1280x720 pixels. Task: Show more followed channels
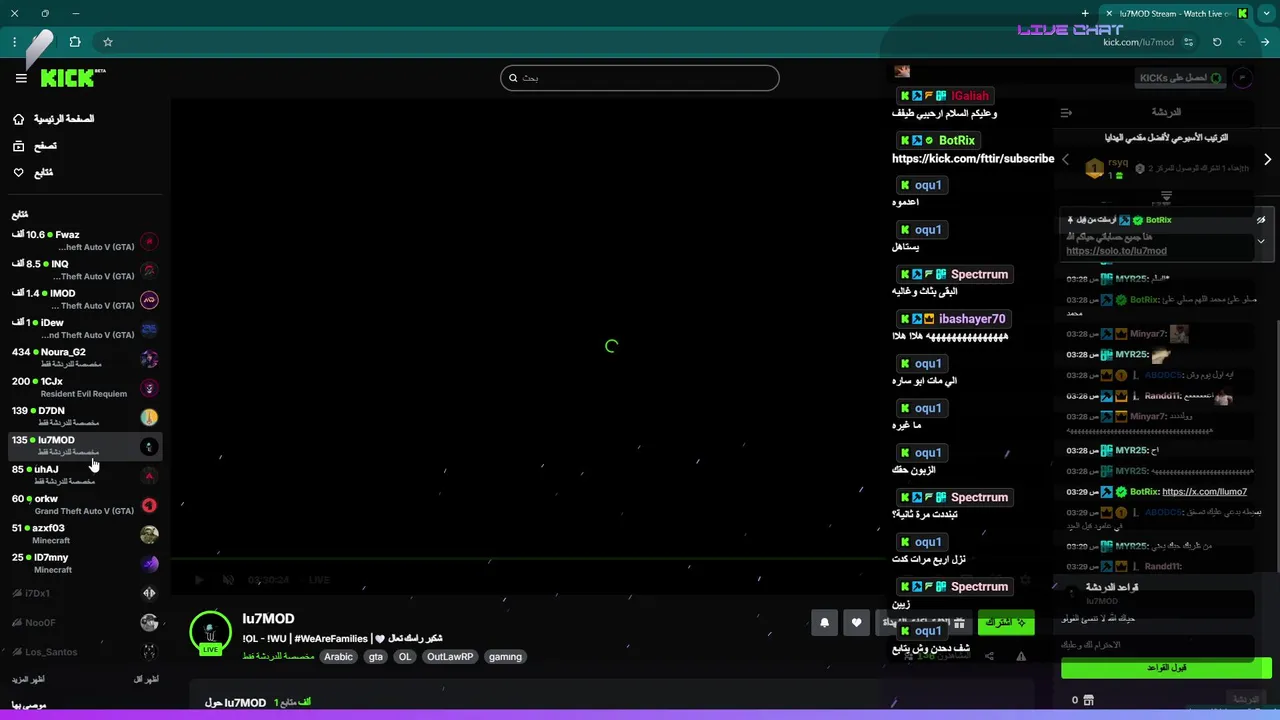coord(29,680)
